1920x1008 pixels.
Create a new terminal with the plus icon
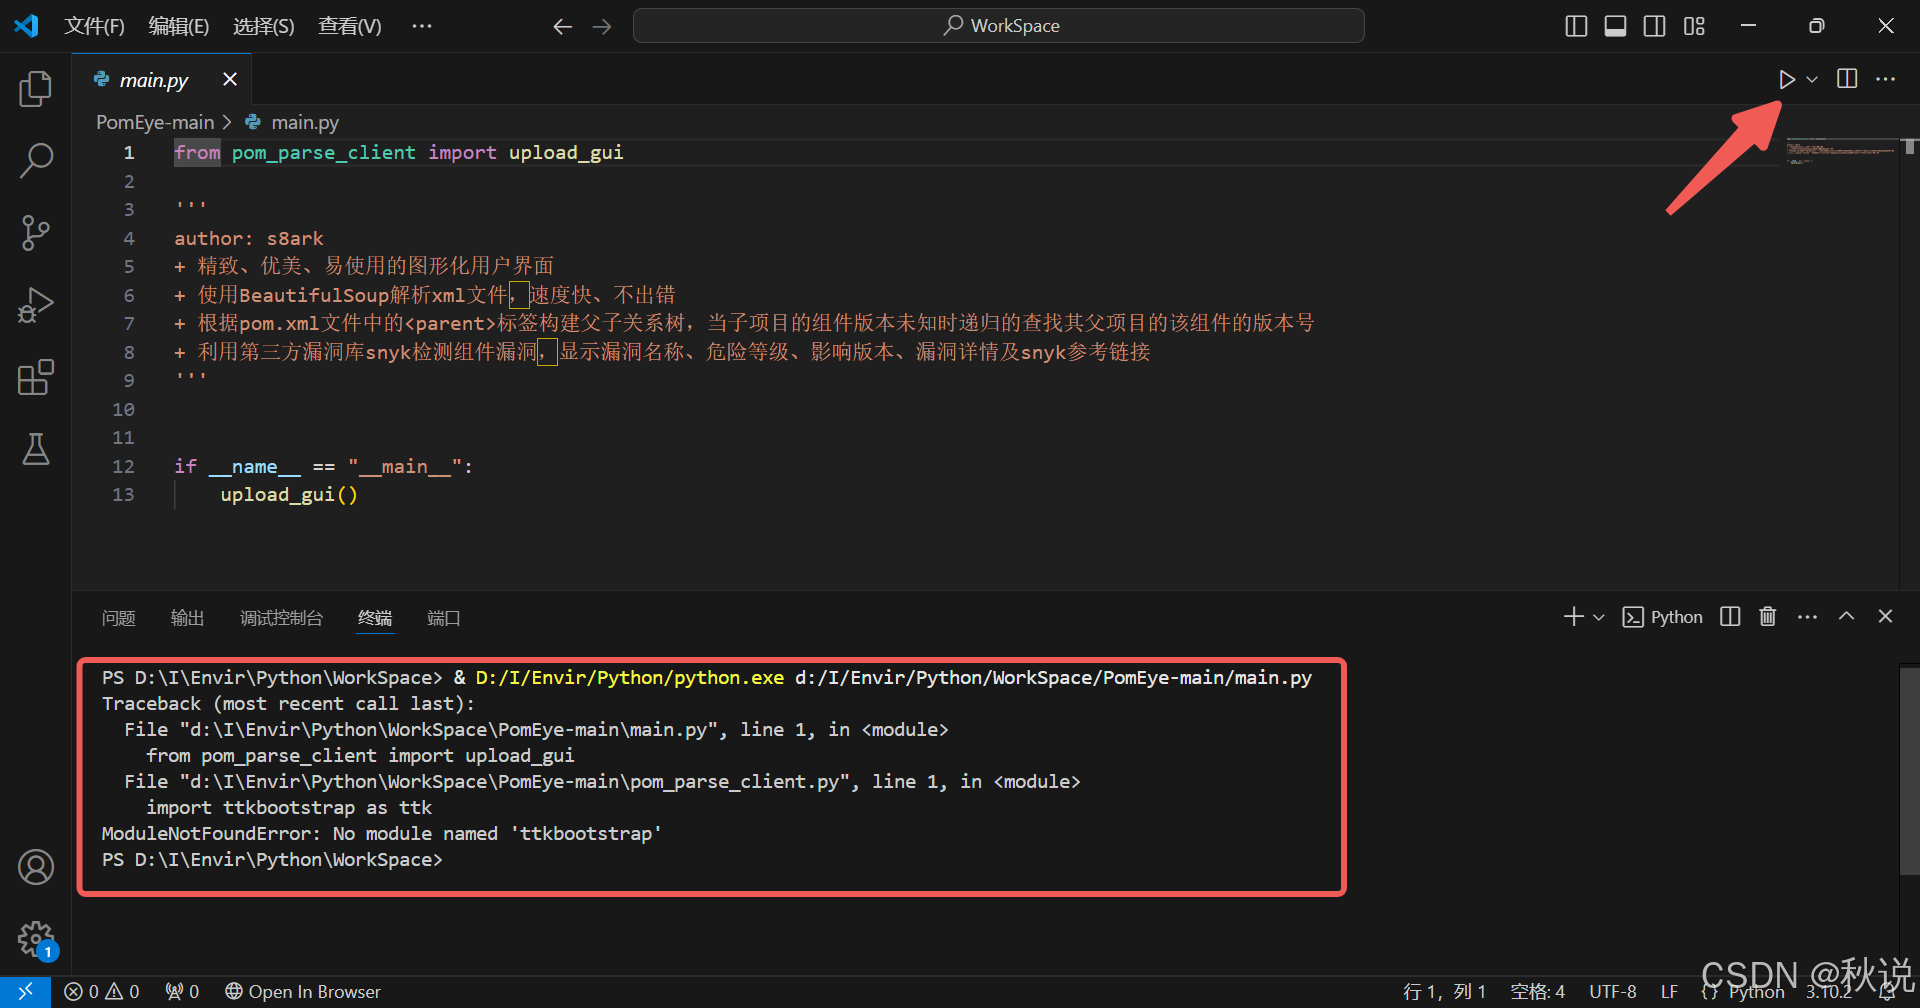coord(1574,617)
